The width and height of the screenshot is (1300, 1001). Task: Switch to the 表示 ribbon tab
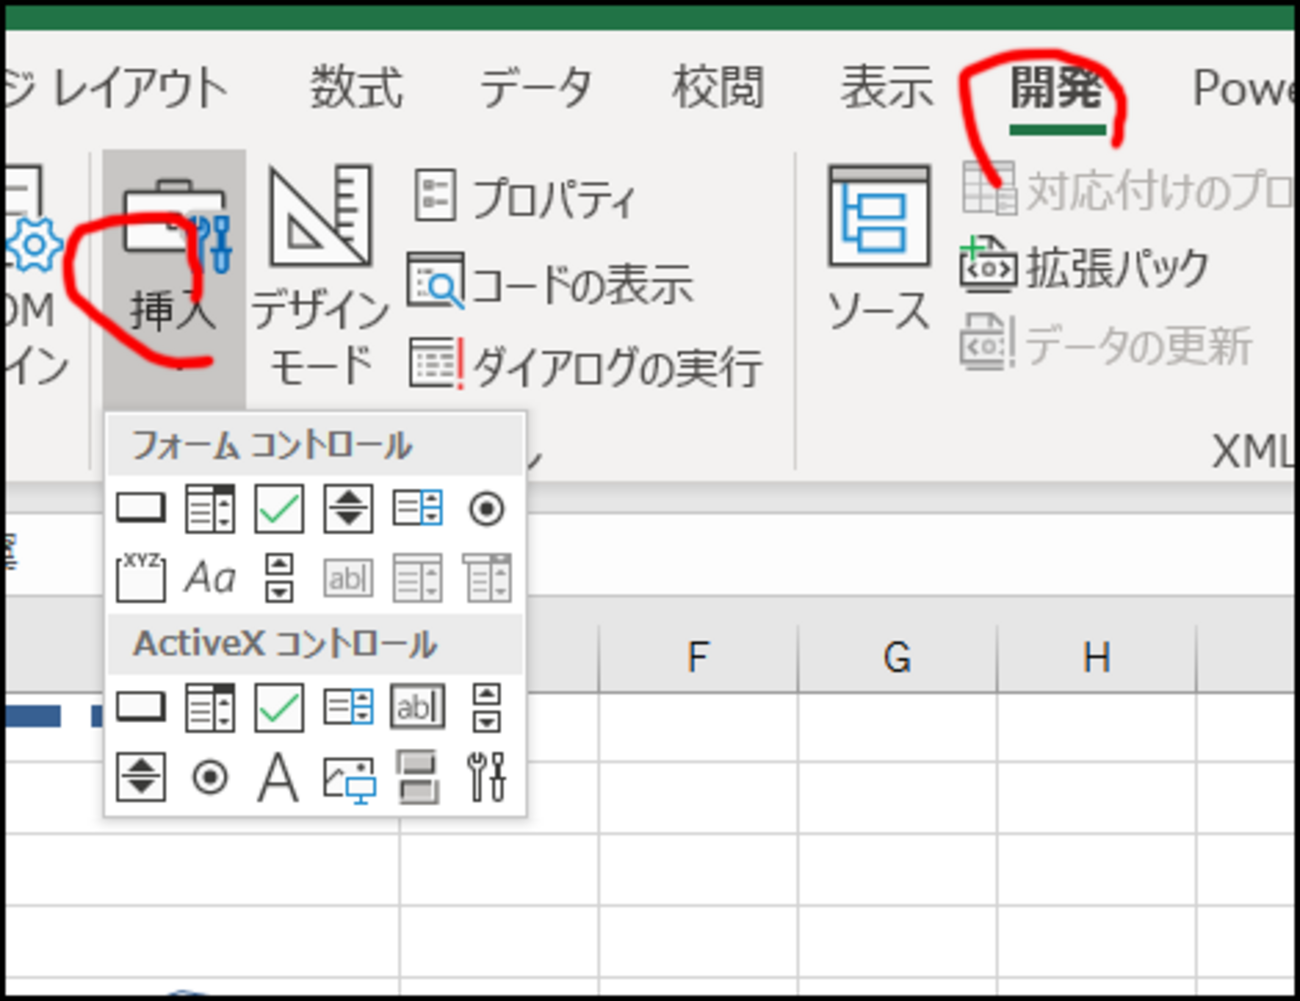(885, 88)
